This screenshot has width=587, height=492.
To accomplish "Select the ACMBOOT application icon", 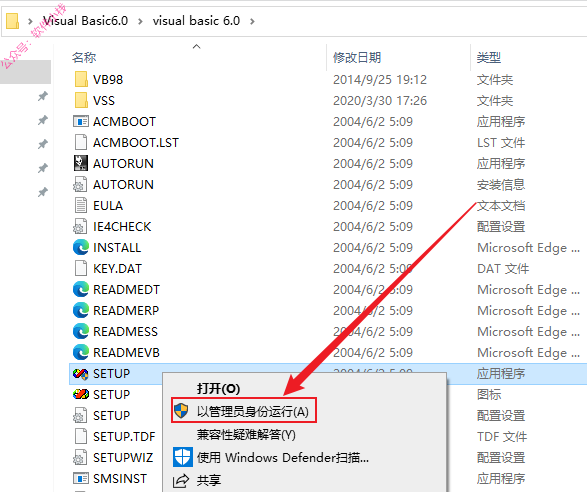I will tap(80, 121).
